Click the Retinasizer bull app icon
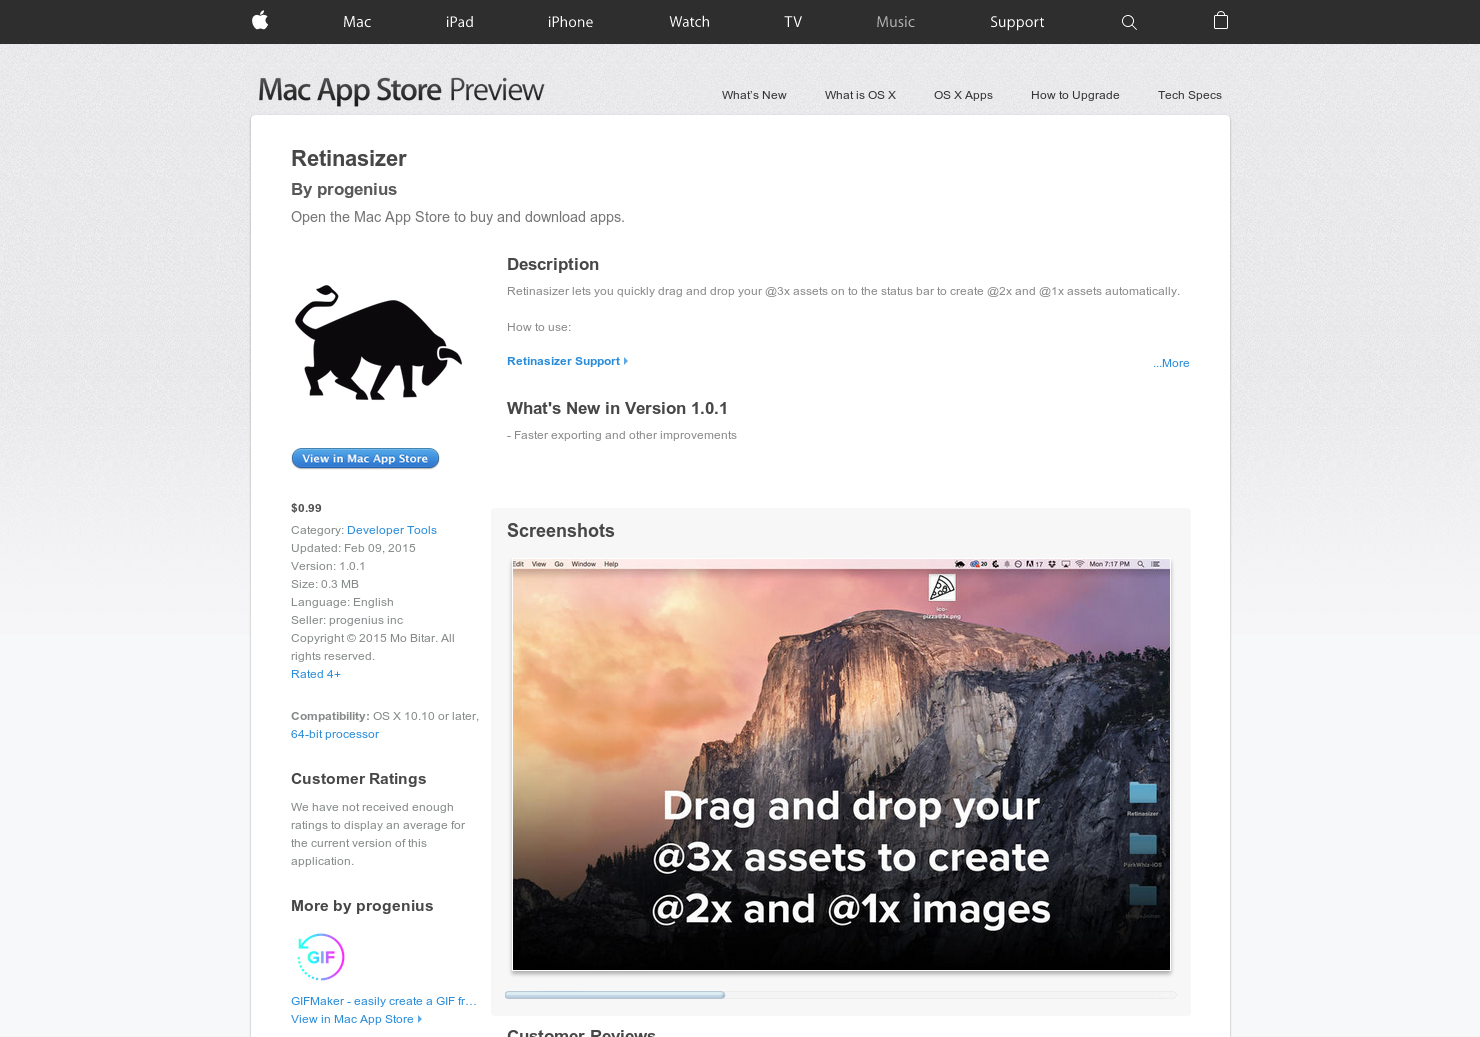Image resolution: width=1480 pixels, height=1037 pixels. (x=378, y=343)
